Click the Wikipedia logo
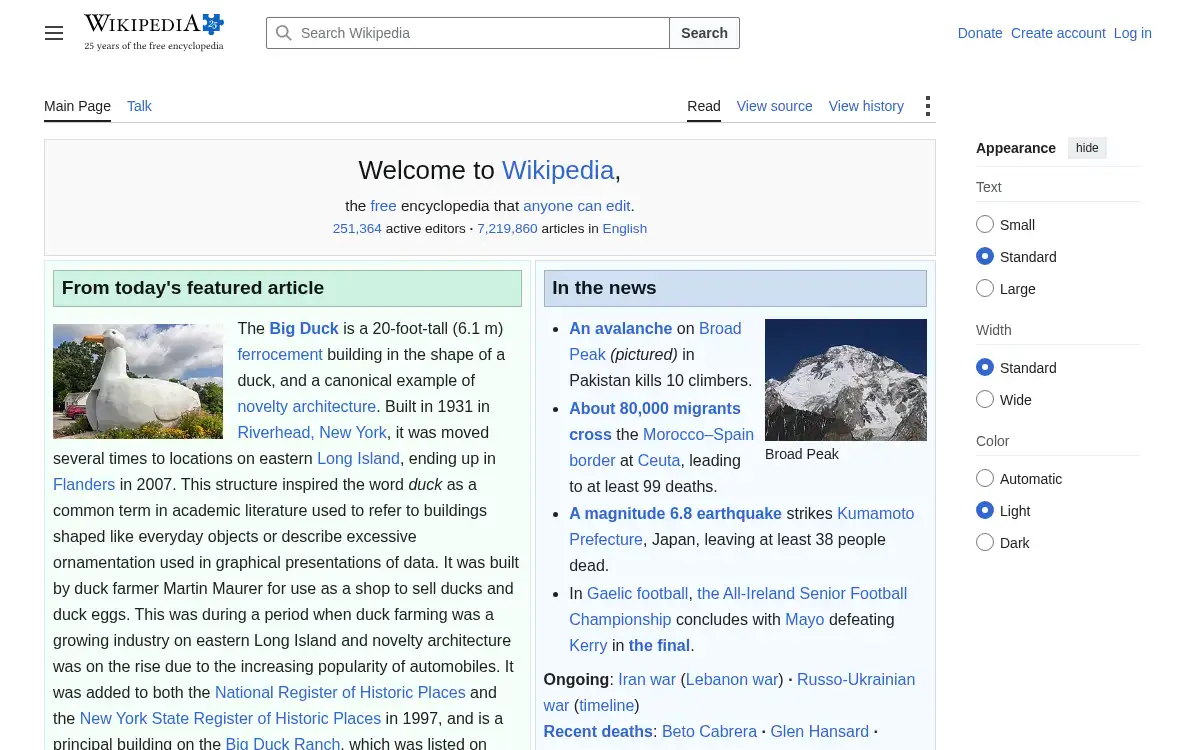Viewport: 1200px width, 750px height. 154,32
